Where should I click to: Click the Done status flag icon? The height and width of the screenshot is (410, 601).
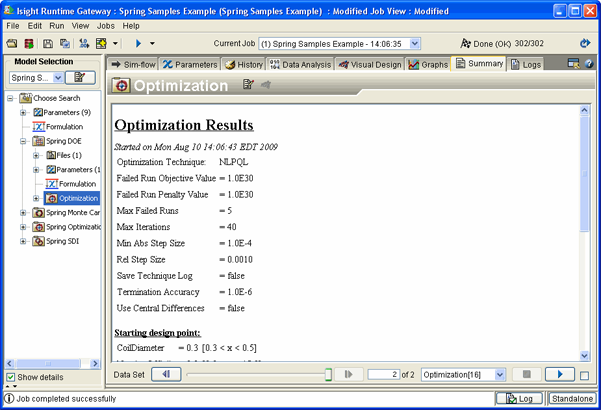coord(465,43)
